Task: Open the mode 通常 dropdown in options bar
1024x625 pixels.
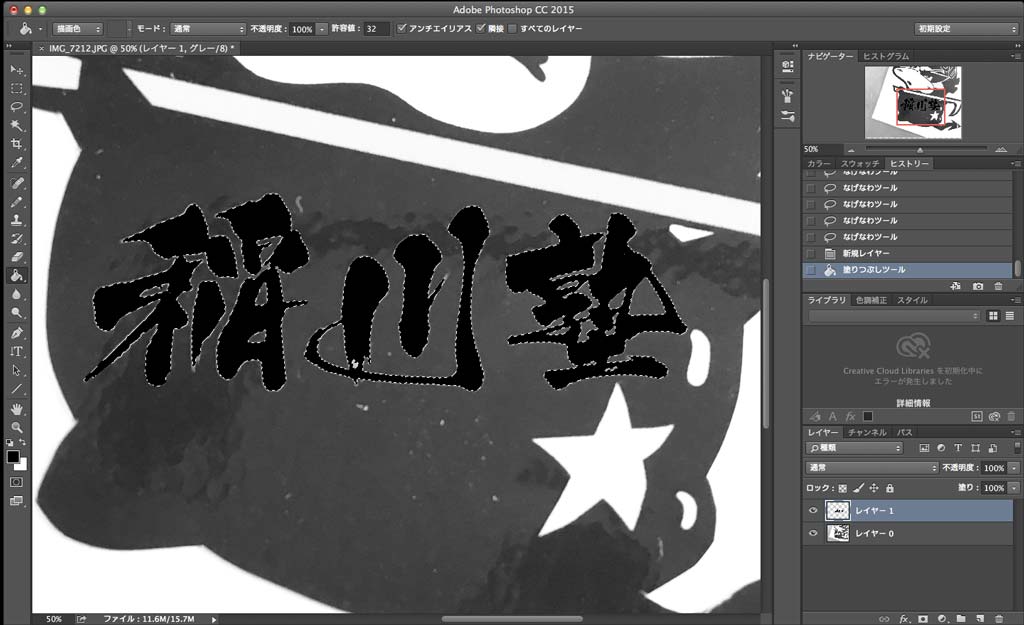Action: pyautogui.click(x=208, y=29)
